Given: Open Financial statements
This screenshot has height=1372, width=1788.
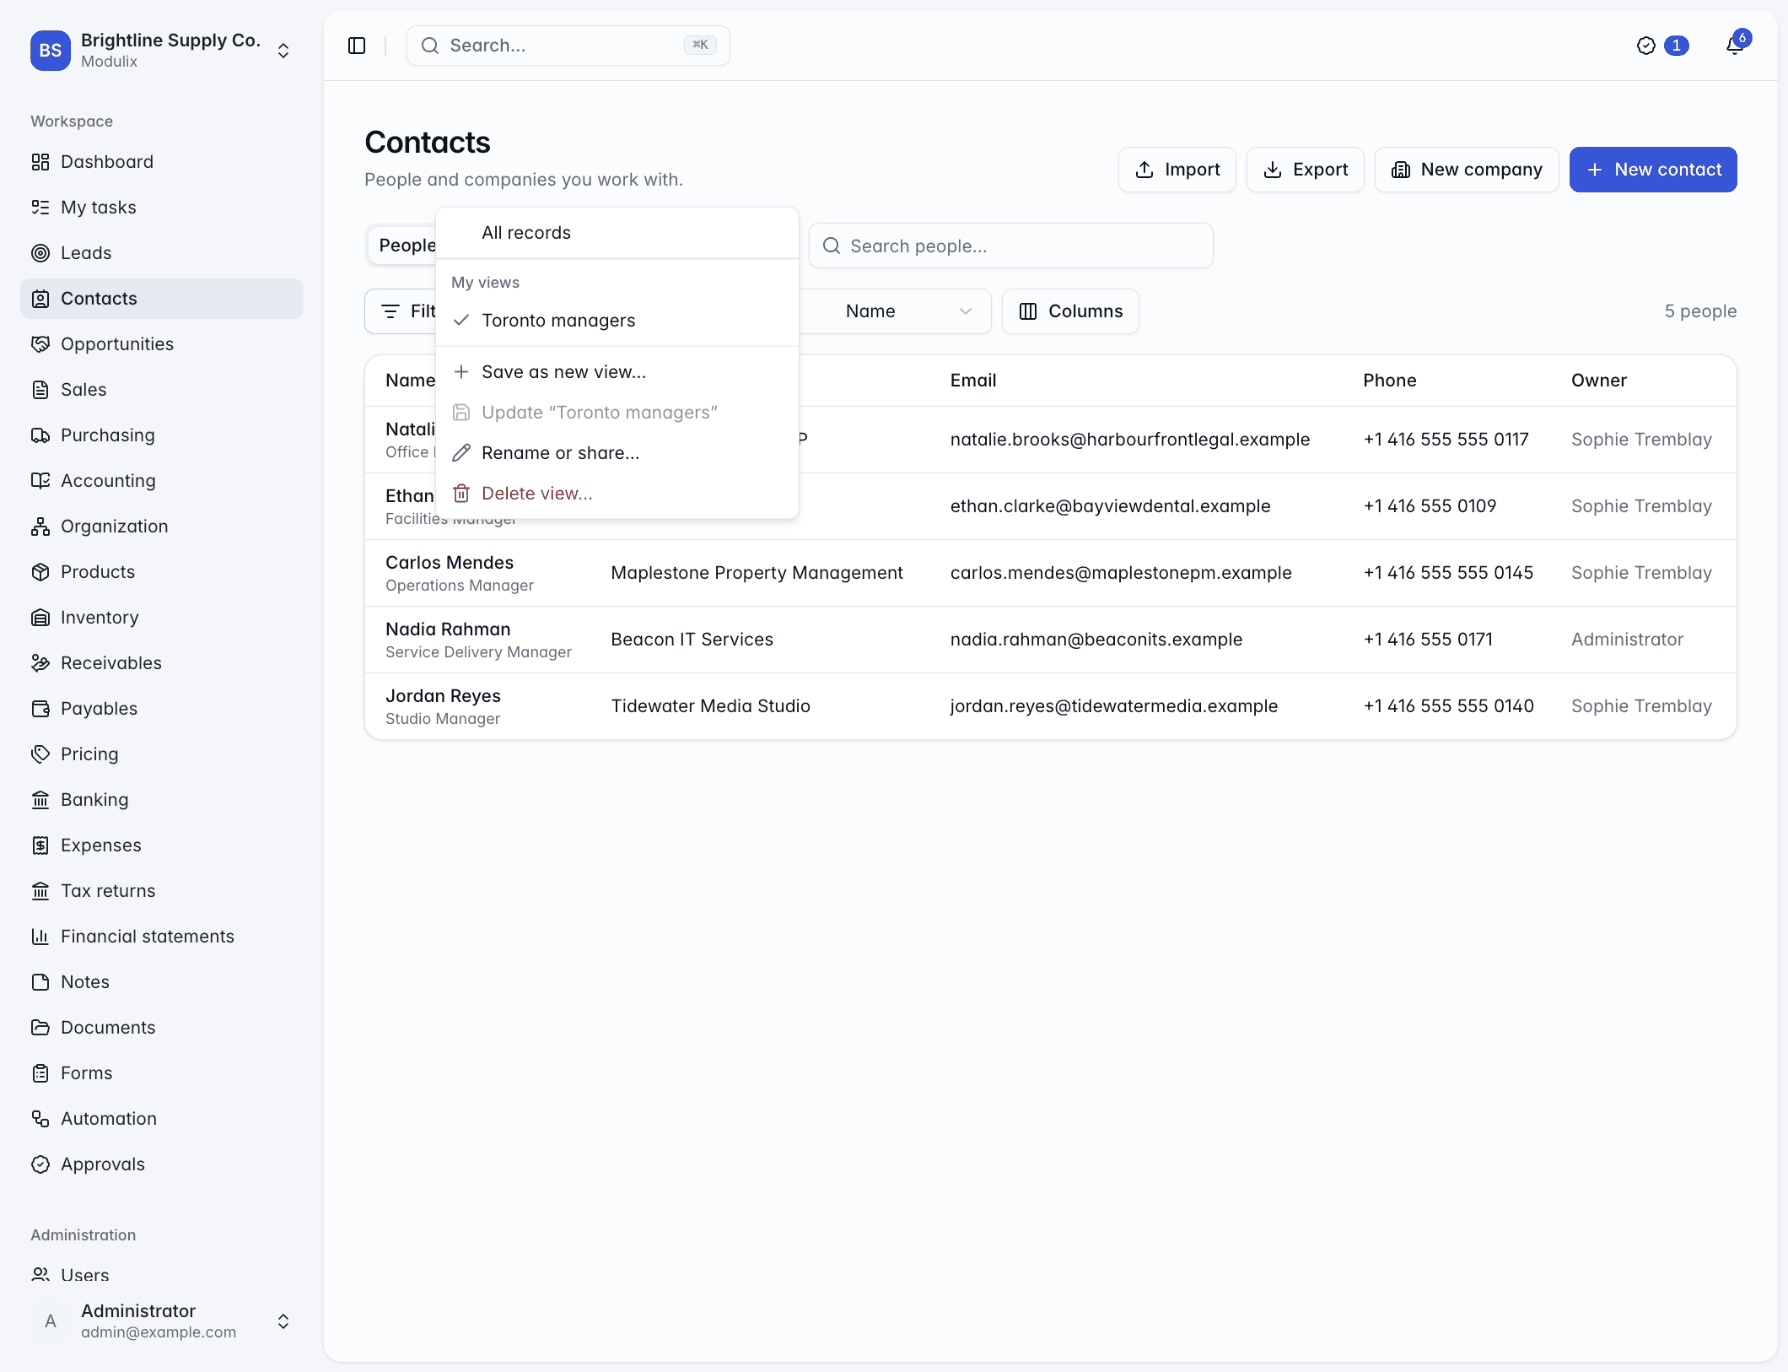Looking at the screenshot, I should point(161,936).
